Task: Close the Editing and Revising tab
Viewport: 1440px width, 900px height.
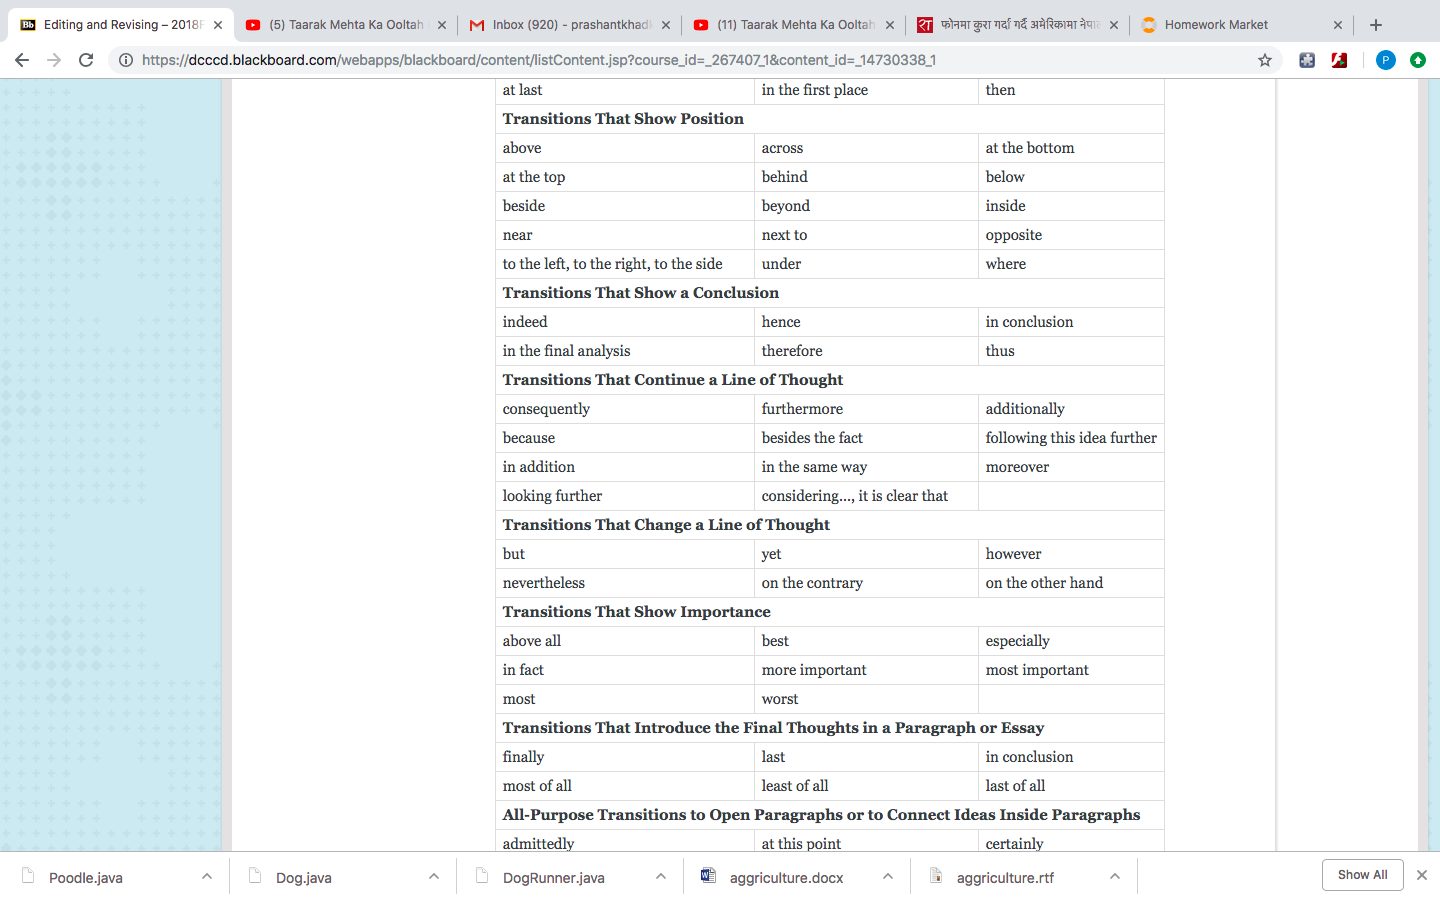Action: point(218,25)
